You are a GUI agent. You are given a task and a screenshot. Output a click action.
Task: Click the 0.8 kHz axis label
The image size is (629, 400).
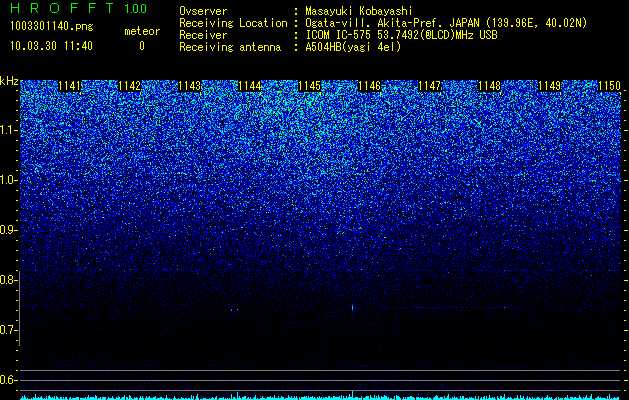tap(9, 280)
